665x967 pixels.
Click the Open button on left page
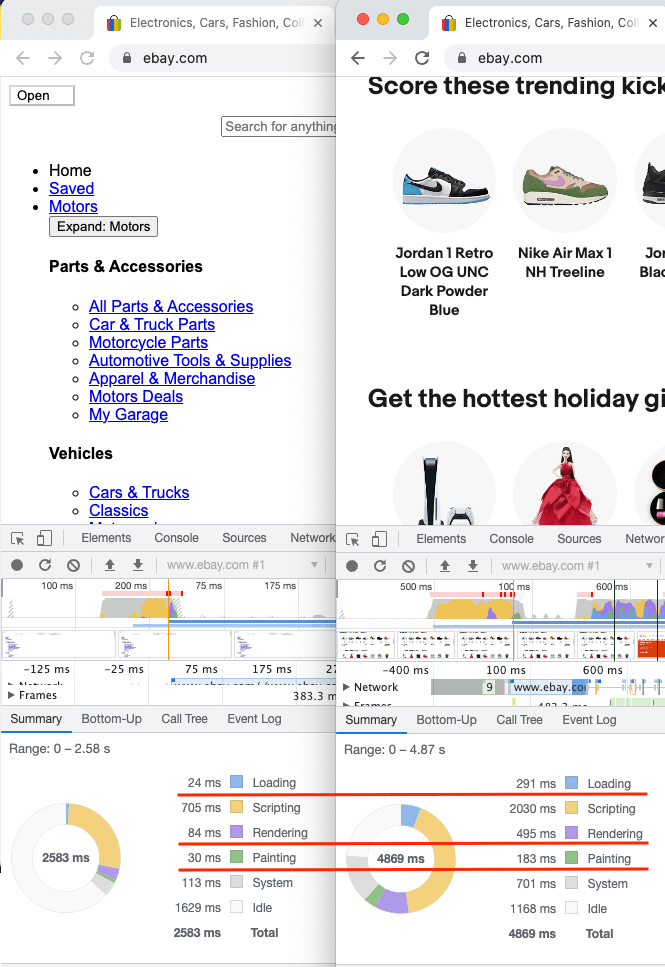tap(42, 96)
